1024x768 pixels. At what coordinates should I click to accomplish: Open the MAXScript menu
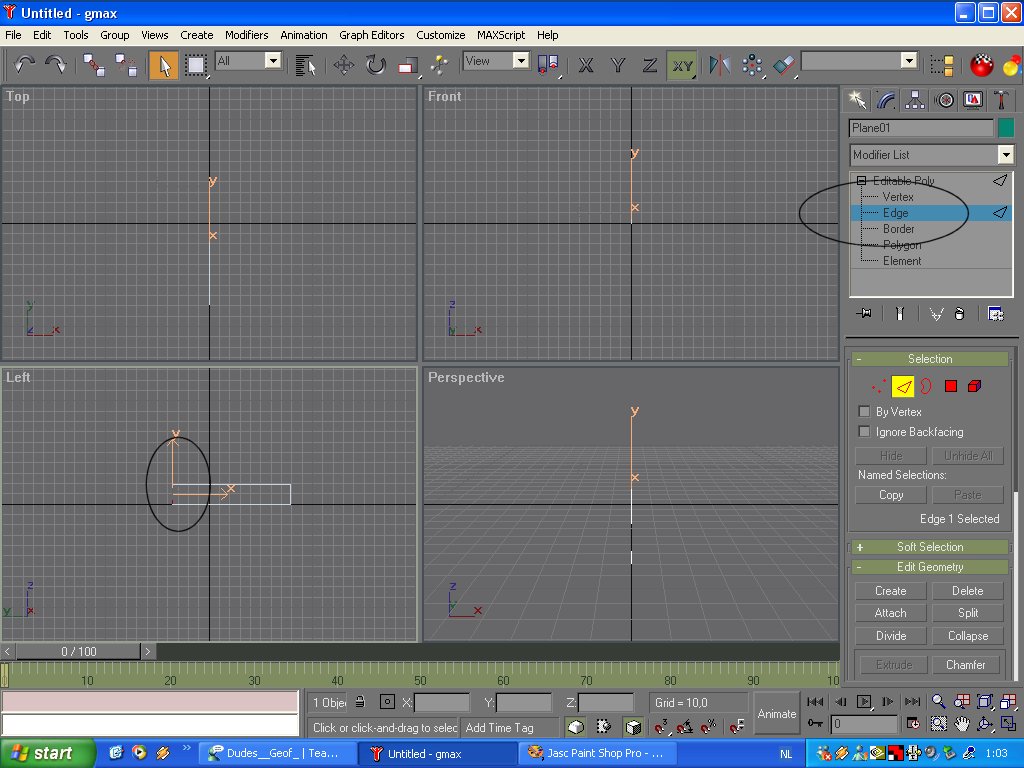click(x=500, y=35)
